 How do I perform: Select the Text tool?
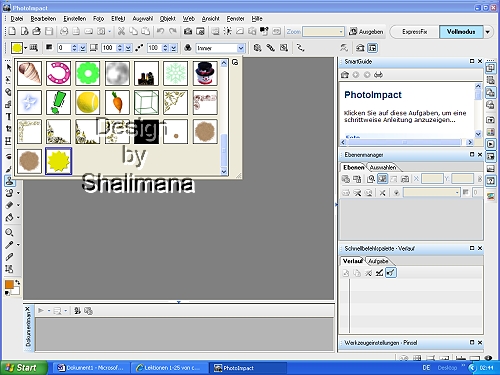(9, 117)
